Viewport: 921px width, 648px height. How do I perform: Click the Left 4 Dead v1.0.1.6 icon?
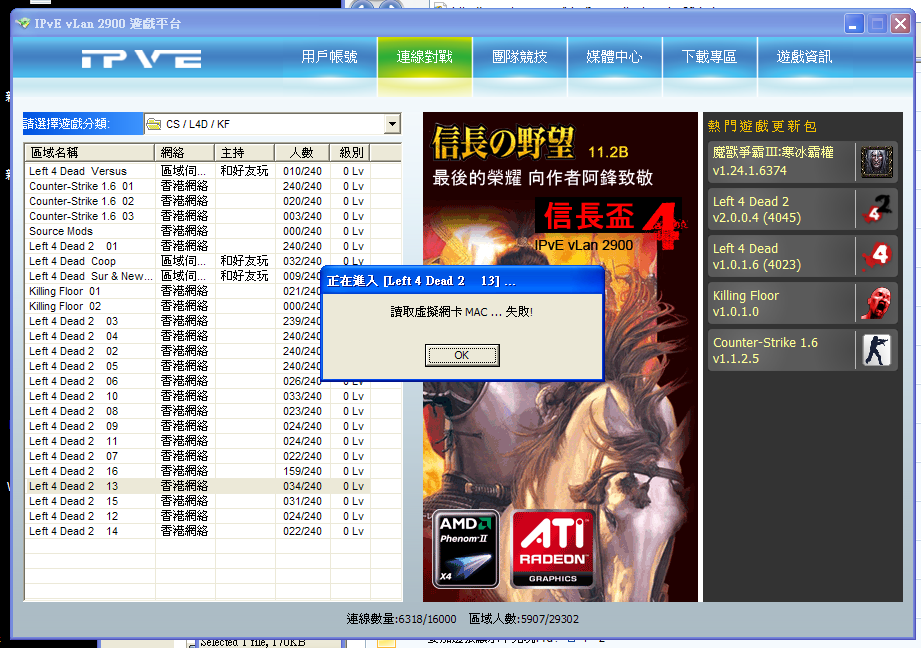[877, 256]
